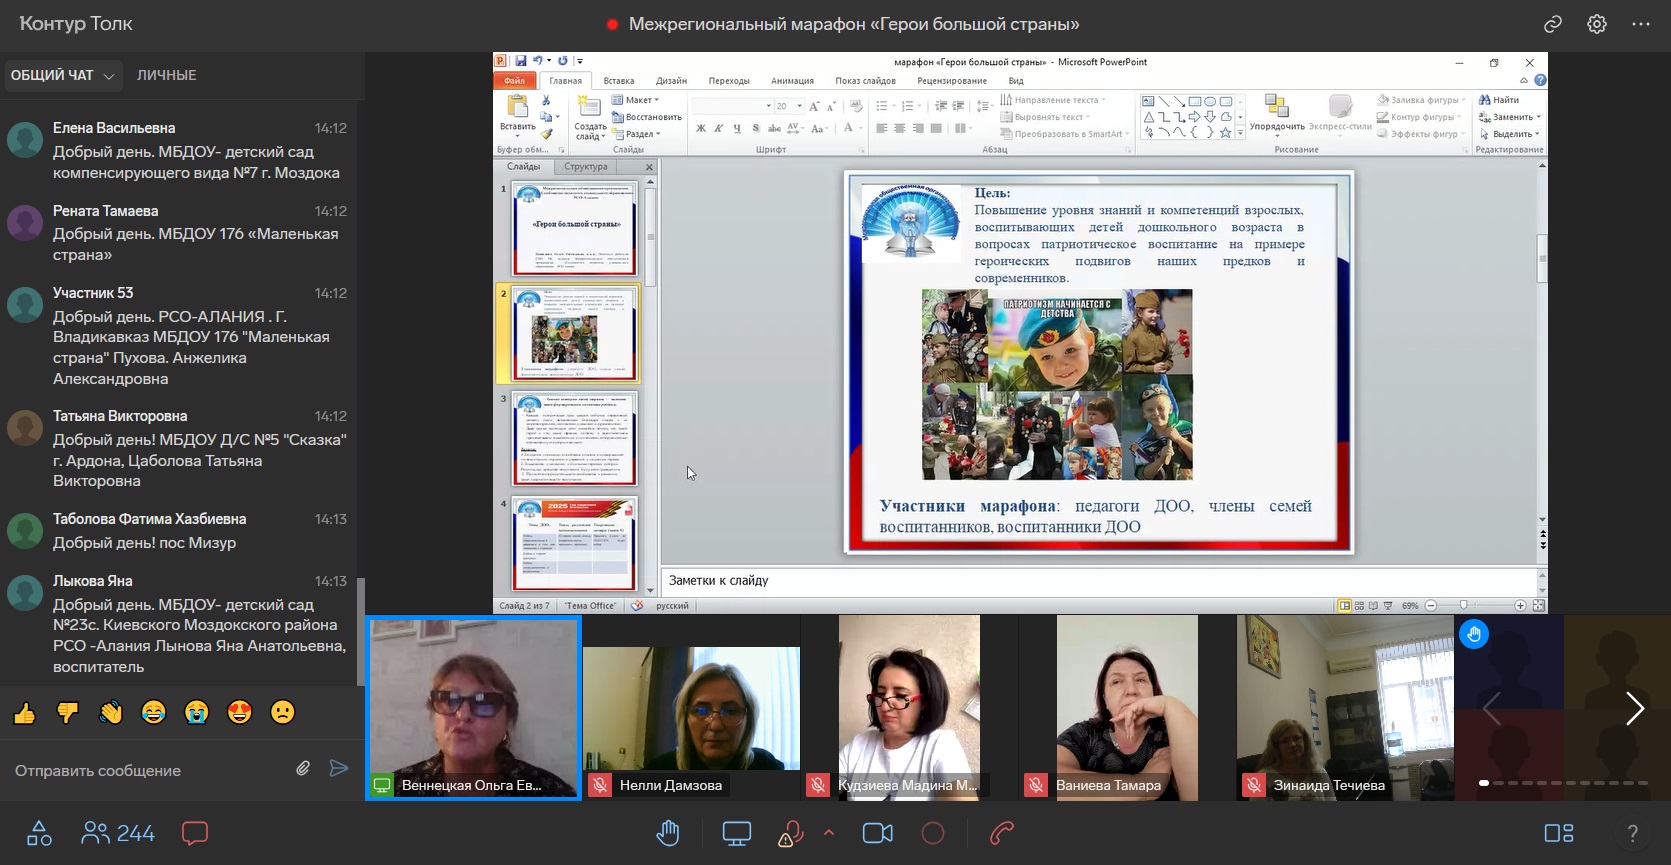Save presentation via quick access toolbar
1671x865 pixels.
[521, 61]
